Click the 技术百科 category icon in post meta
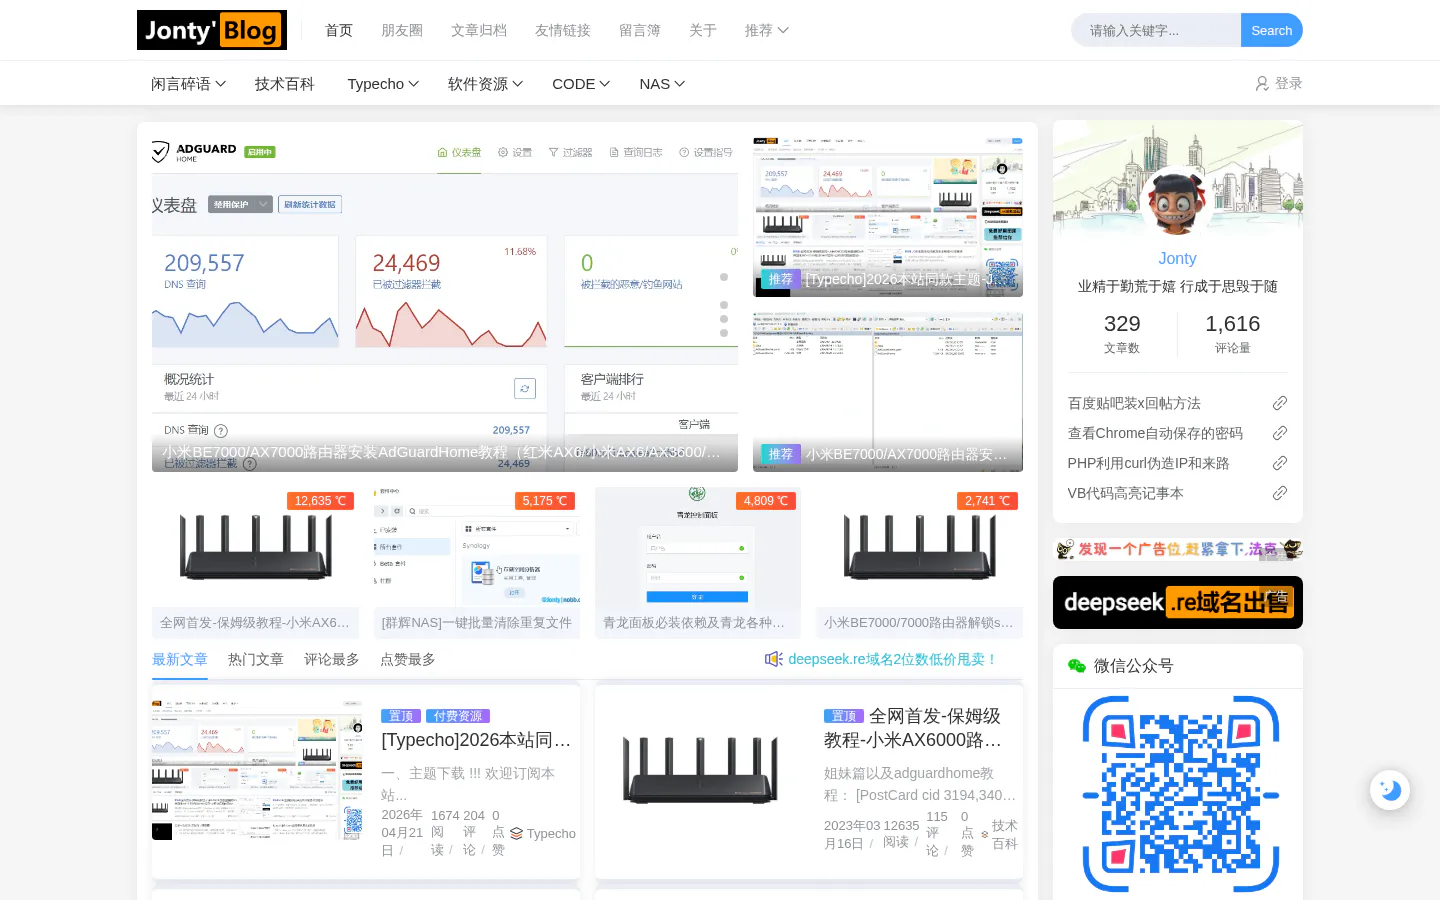The width and height of the screenshot is (1440, 900). point(984,834)
